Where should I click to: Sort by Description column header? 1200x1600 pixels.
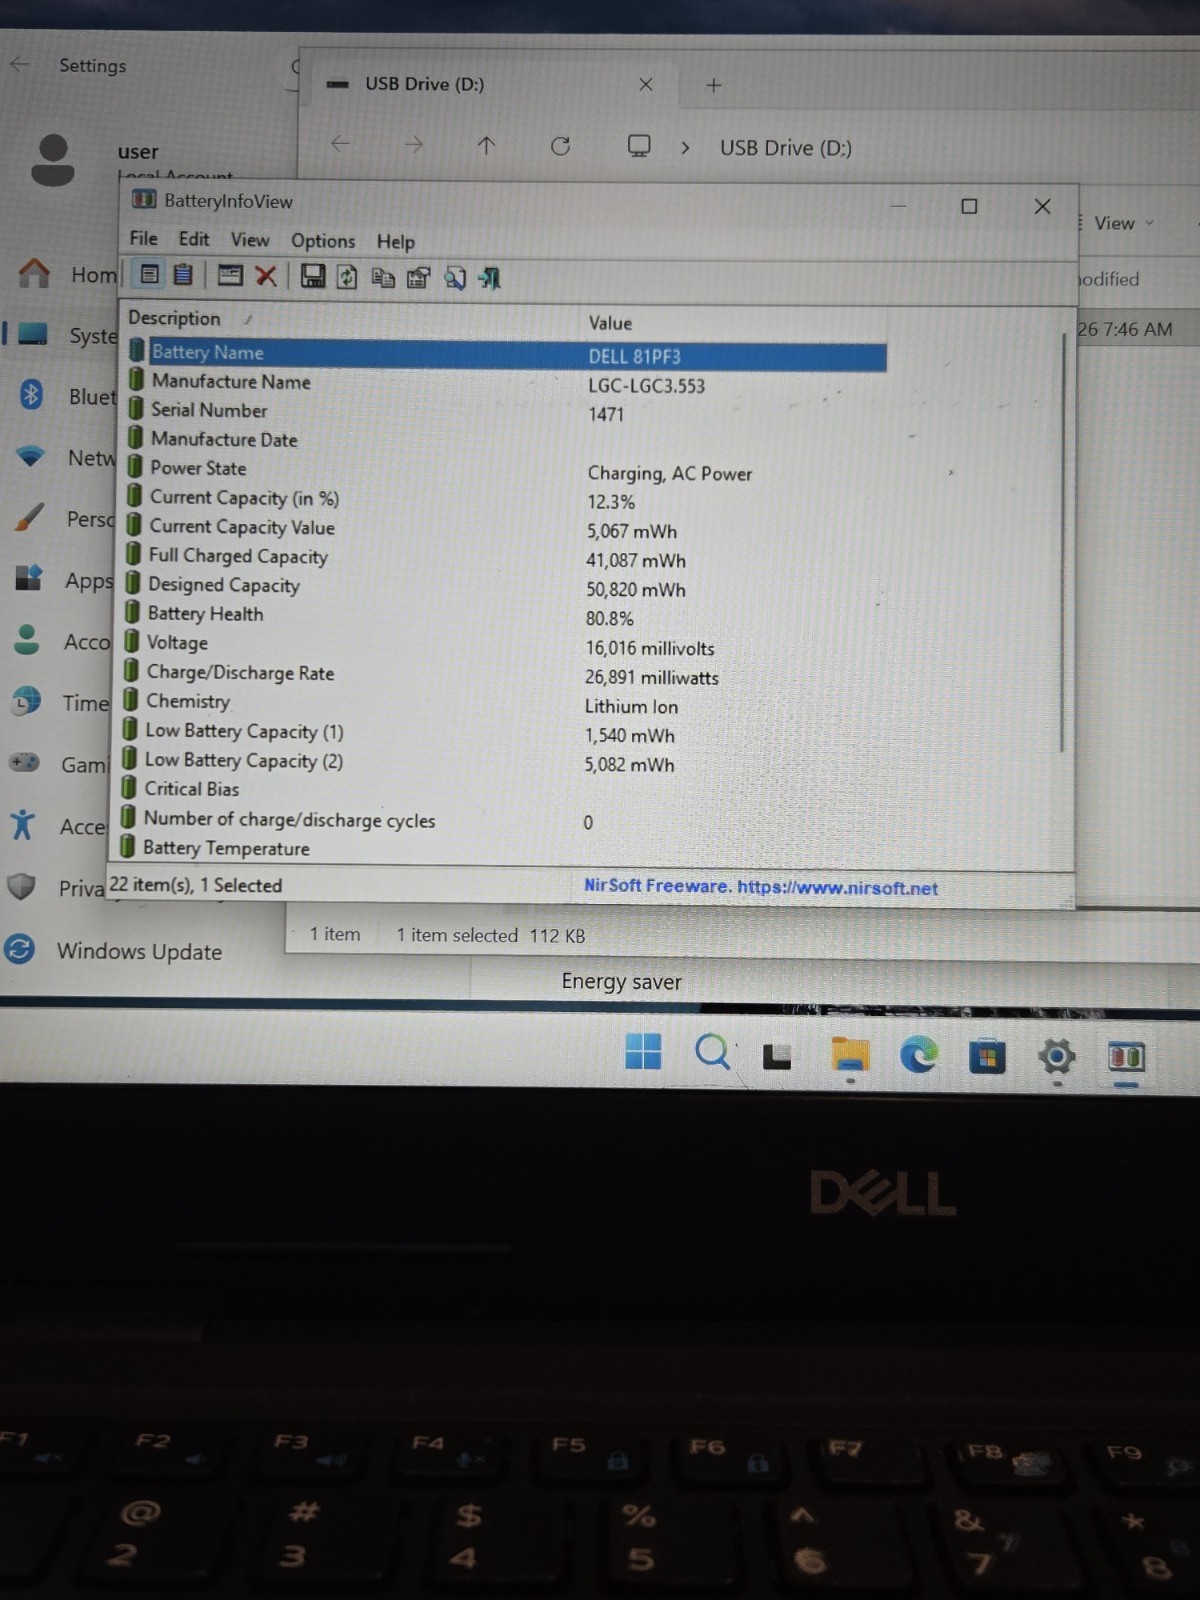pos(174,318)
